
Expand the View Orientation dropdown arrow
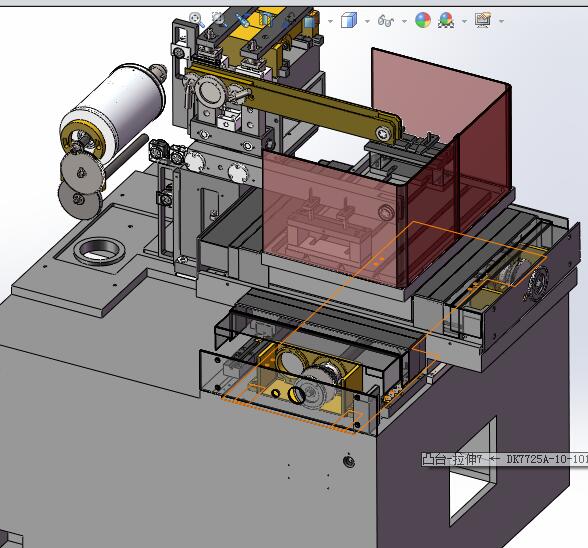[330, 21]
